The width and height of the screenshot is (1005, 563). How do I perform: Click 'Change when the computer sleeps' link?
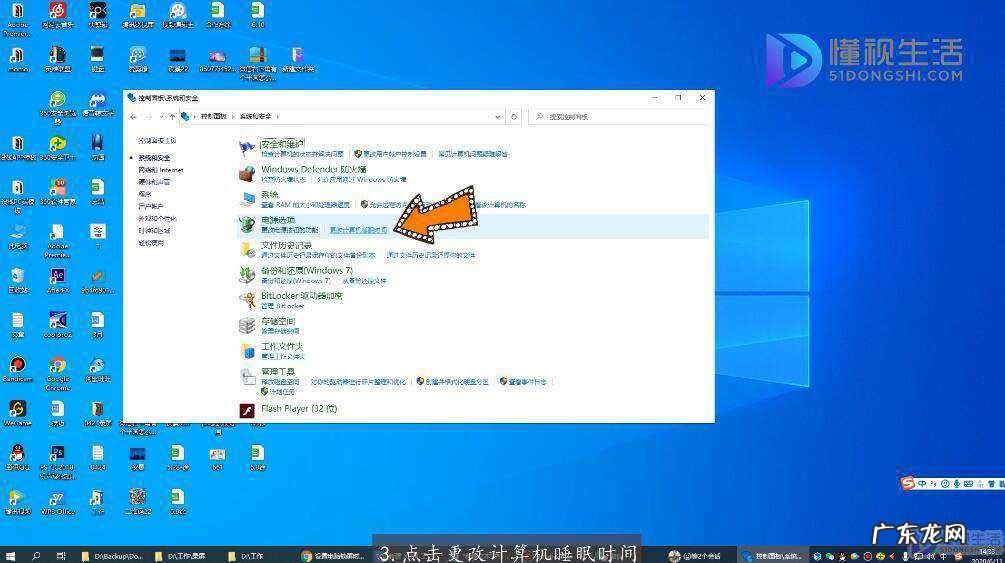(x=358, y=230)
